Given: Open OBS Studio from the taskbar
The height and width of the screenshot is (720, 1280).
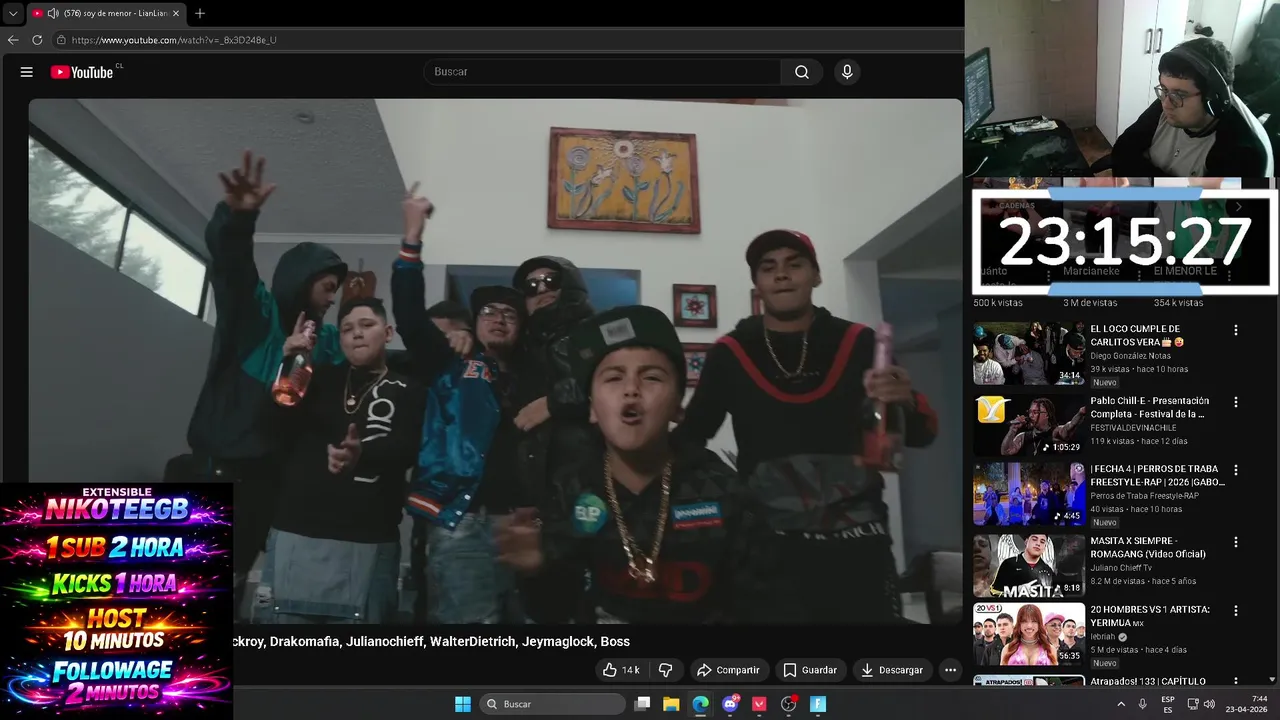Looking at the screenshot, I should [789, 704].
